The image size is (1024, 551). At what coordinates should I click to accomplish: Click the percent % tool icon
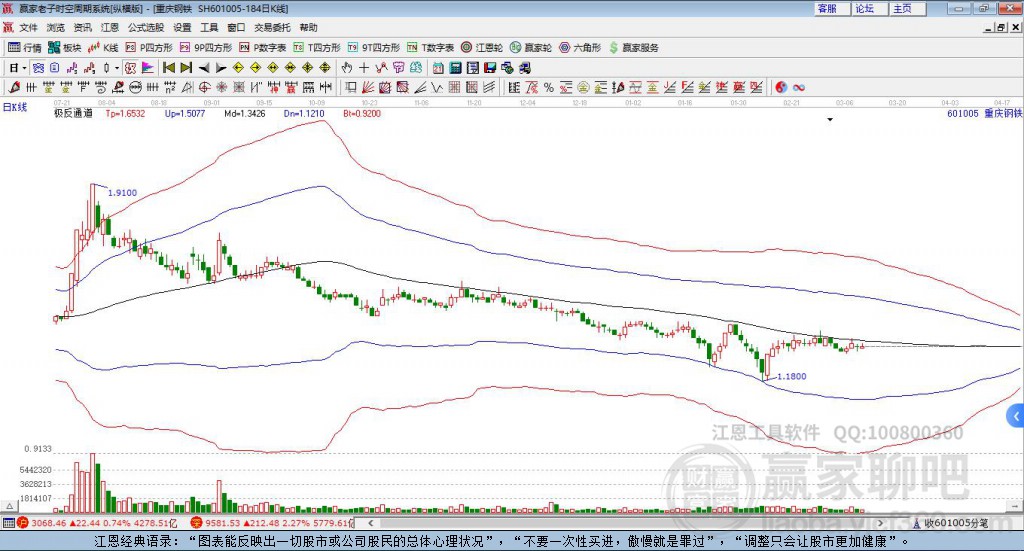(x=549, y=87)
